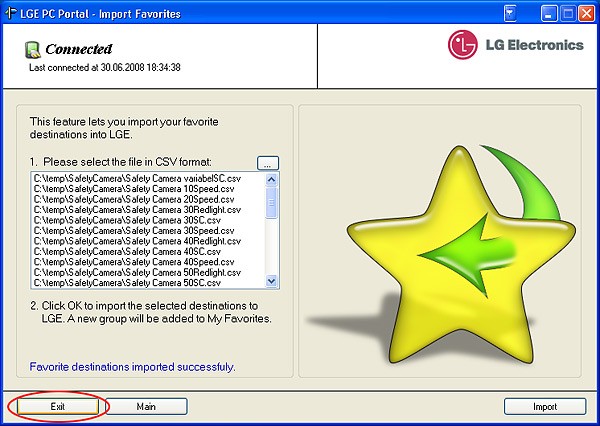The image size is (600, 426).
Task: Click the Connected device status icon
Action: click(33, 50)
